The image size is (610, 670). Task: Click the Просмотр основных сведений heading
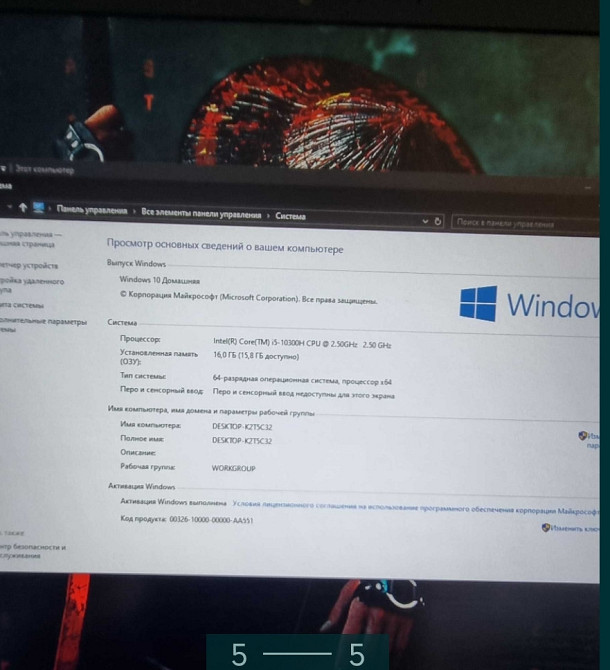pos(225,246)
